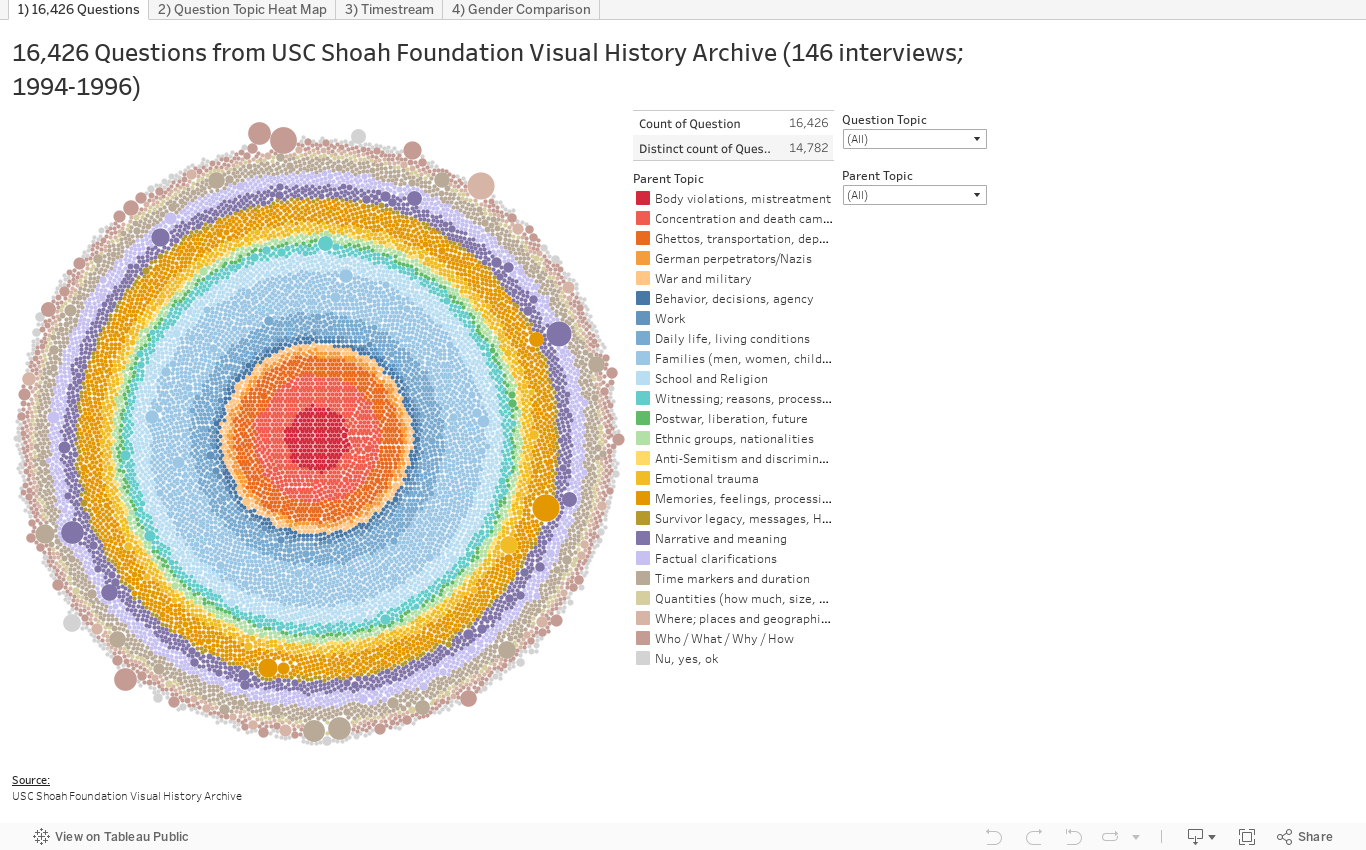Click the Anti-Semitism and discrimination swatch
Image resolution: width=1366 pixels, height=850 pixels.
643,459
